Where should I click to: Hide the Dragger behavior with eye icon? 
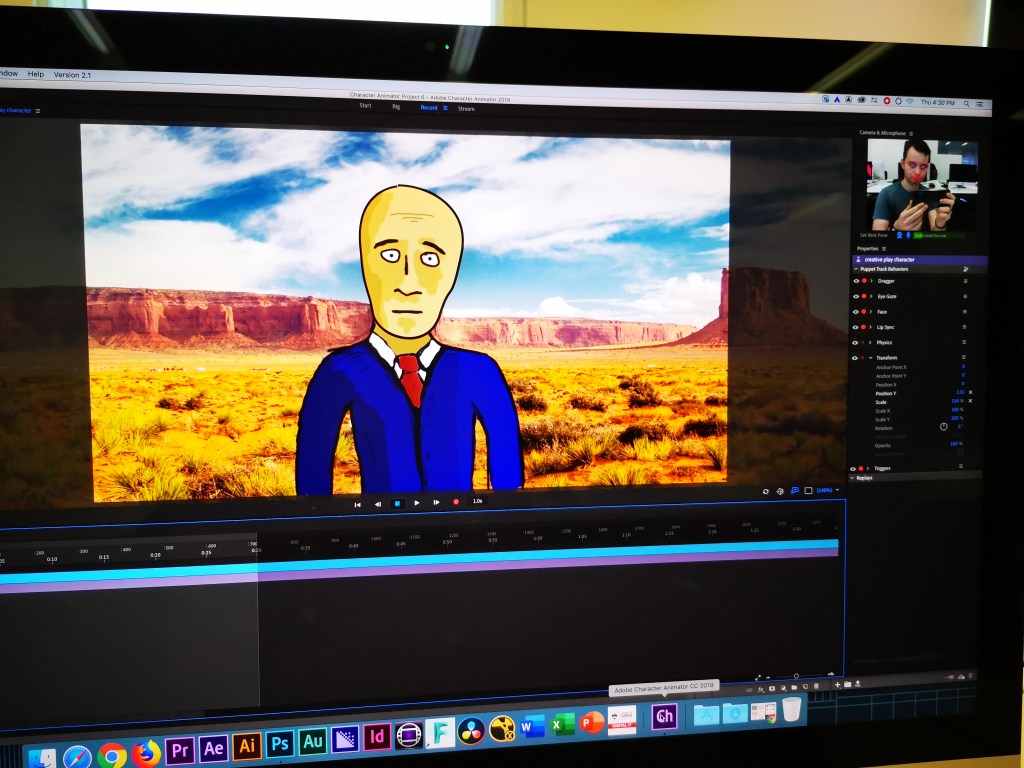point(856,281)
